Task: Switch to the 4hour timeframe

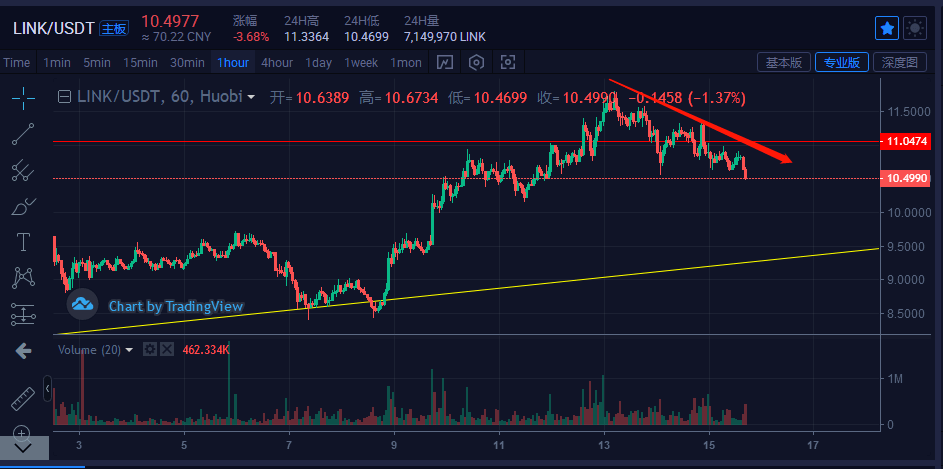Action: 277,62
